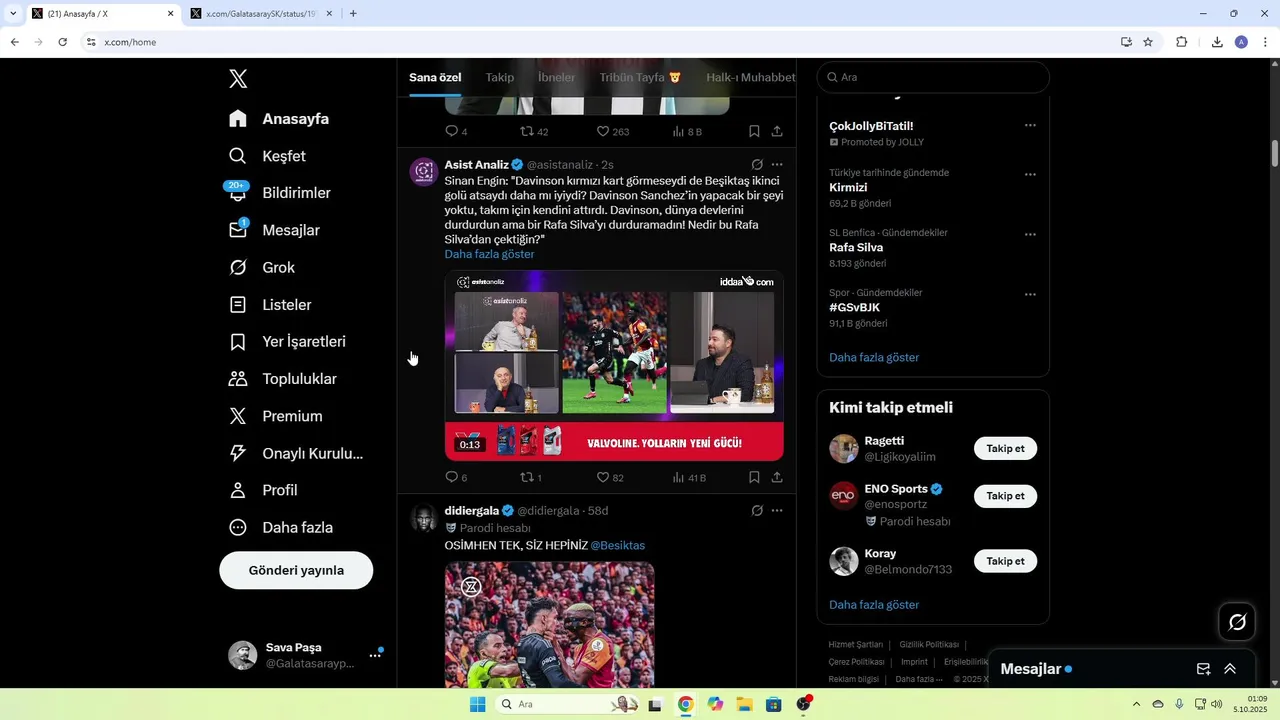Image resolution: width=1280 pixels, height=720 pixels.
Task: Open options for ÇokJollyBiTatil trend
Action: (x=1030, y=125)
